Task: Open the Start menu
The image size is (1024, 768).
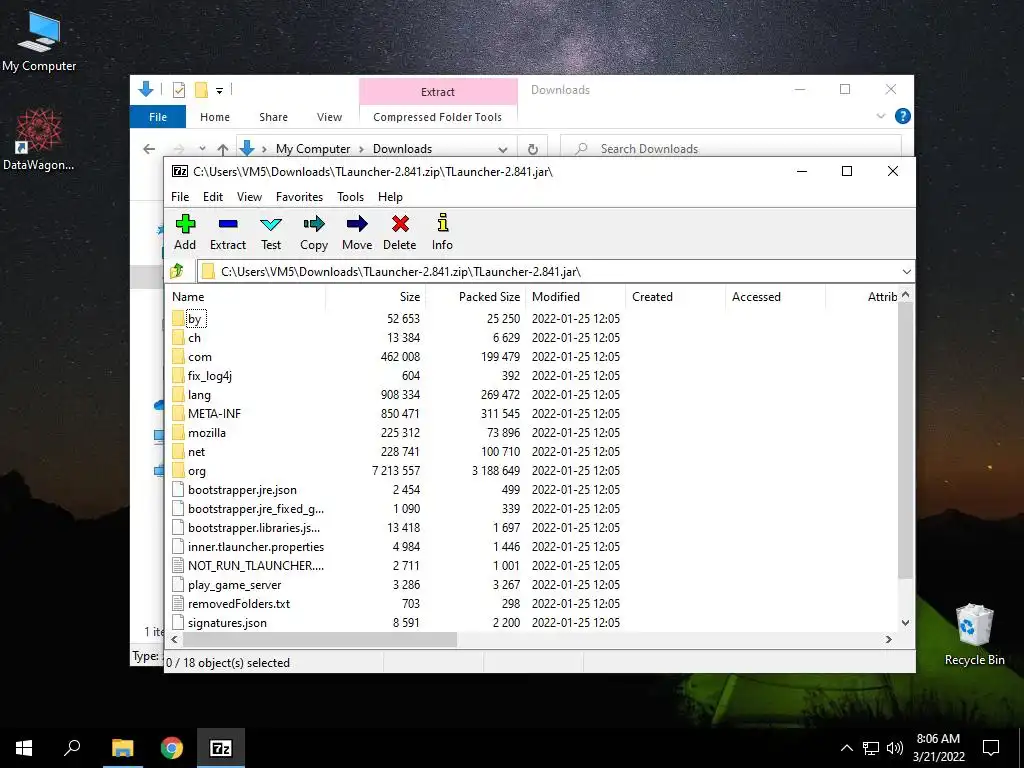Action: (24, 748)
